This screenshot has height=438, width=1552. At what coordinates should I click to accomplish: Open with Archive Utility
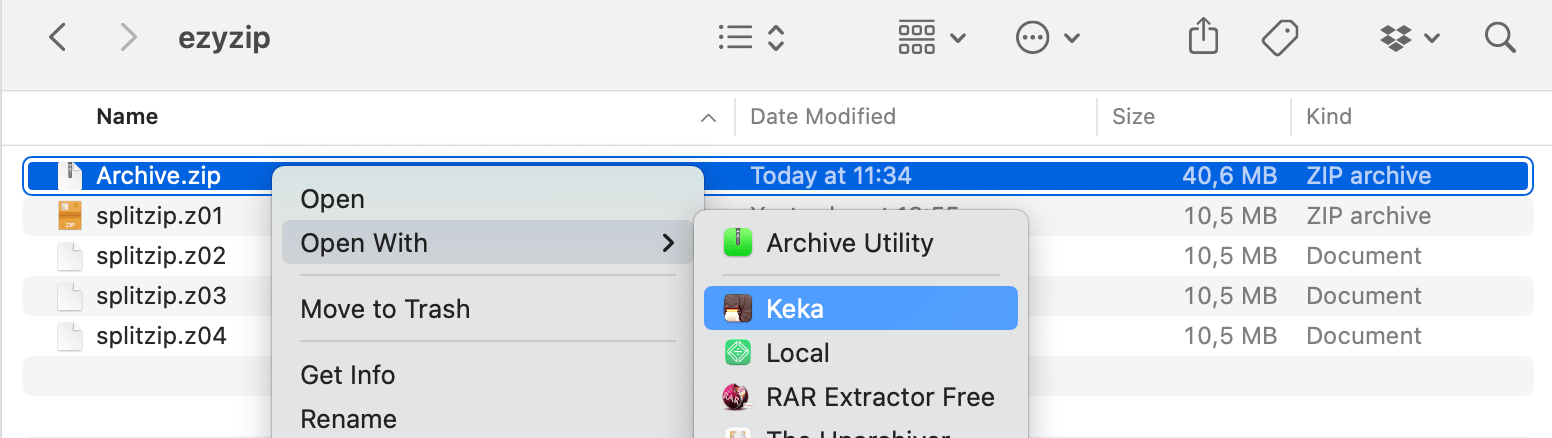(x=861, y=243)
